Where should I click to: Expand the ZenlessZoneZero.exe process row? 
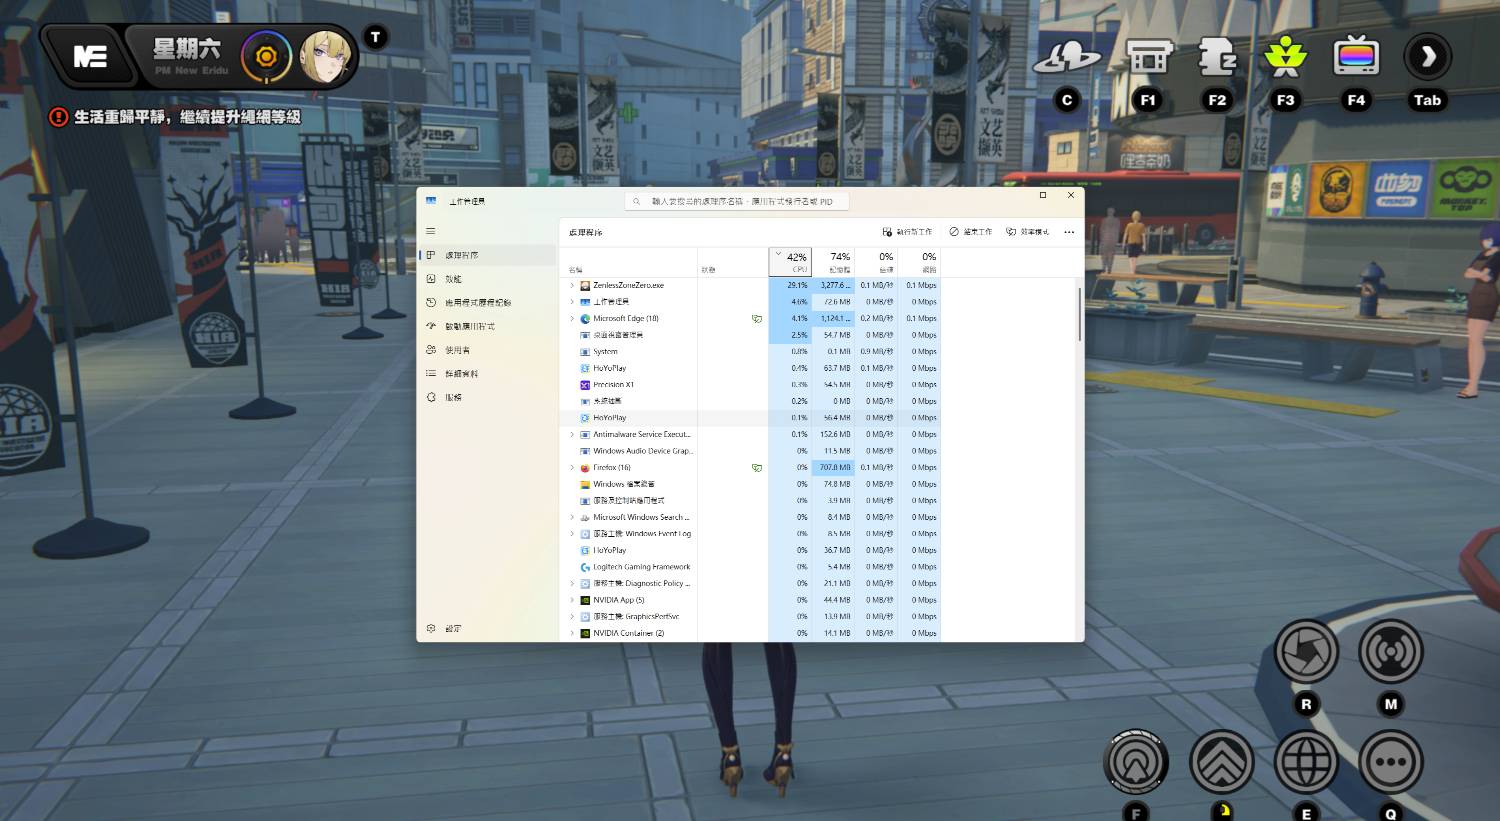click(572, 285)
